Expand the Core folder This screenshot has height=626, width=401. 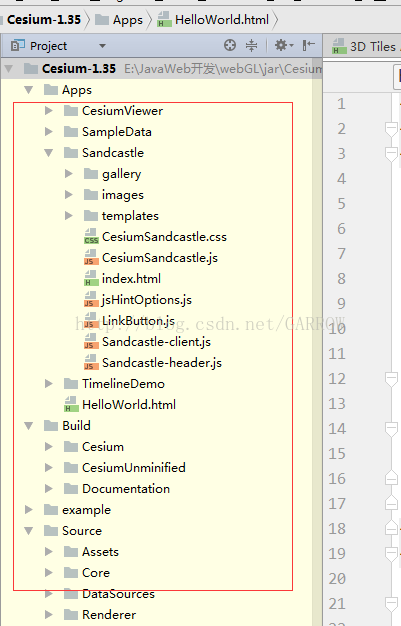click(49, 573)
